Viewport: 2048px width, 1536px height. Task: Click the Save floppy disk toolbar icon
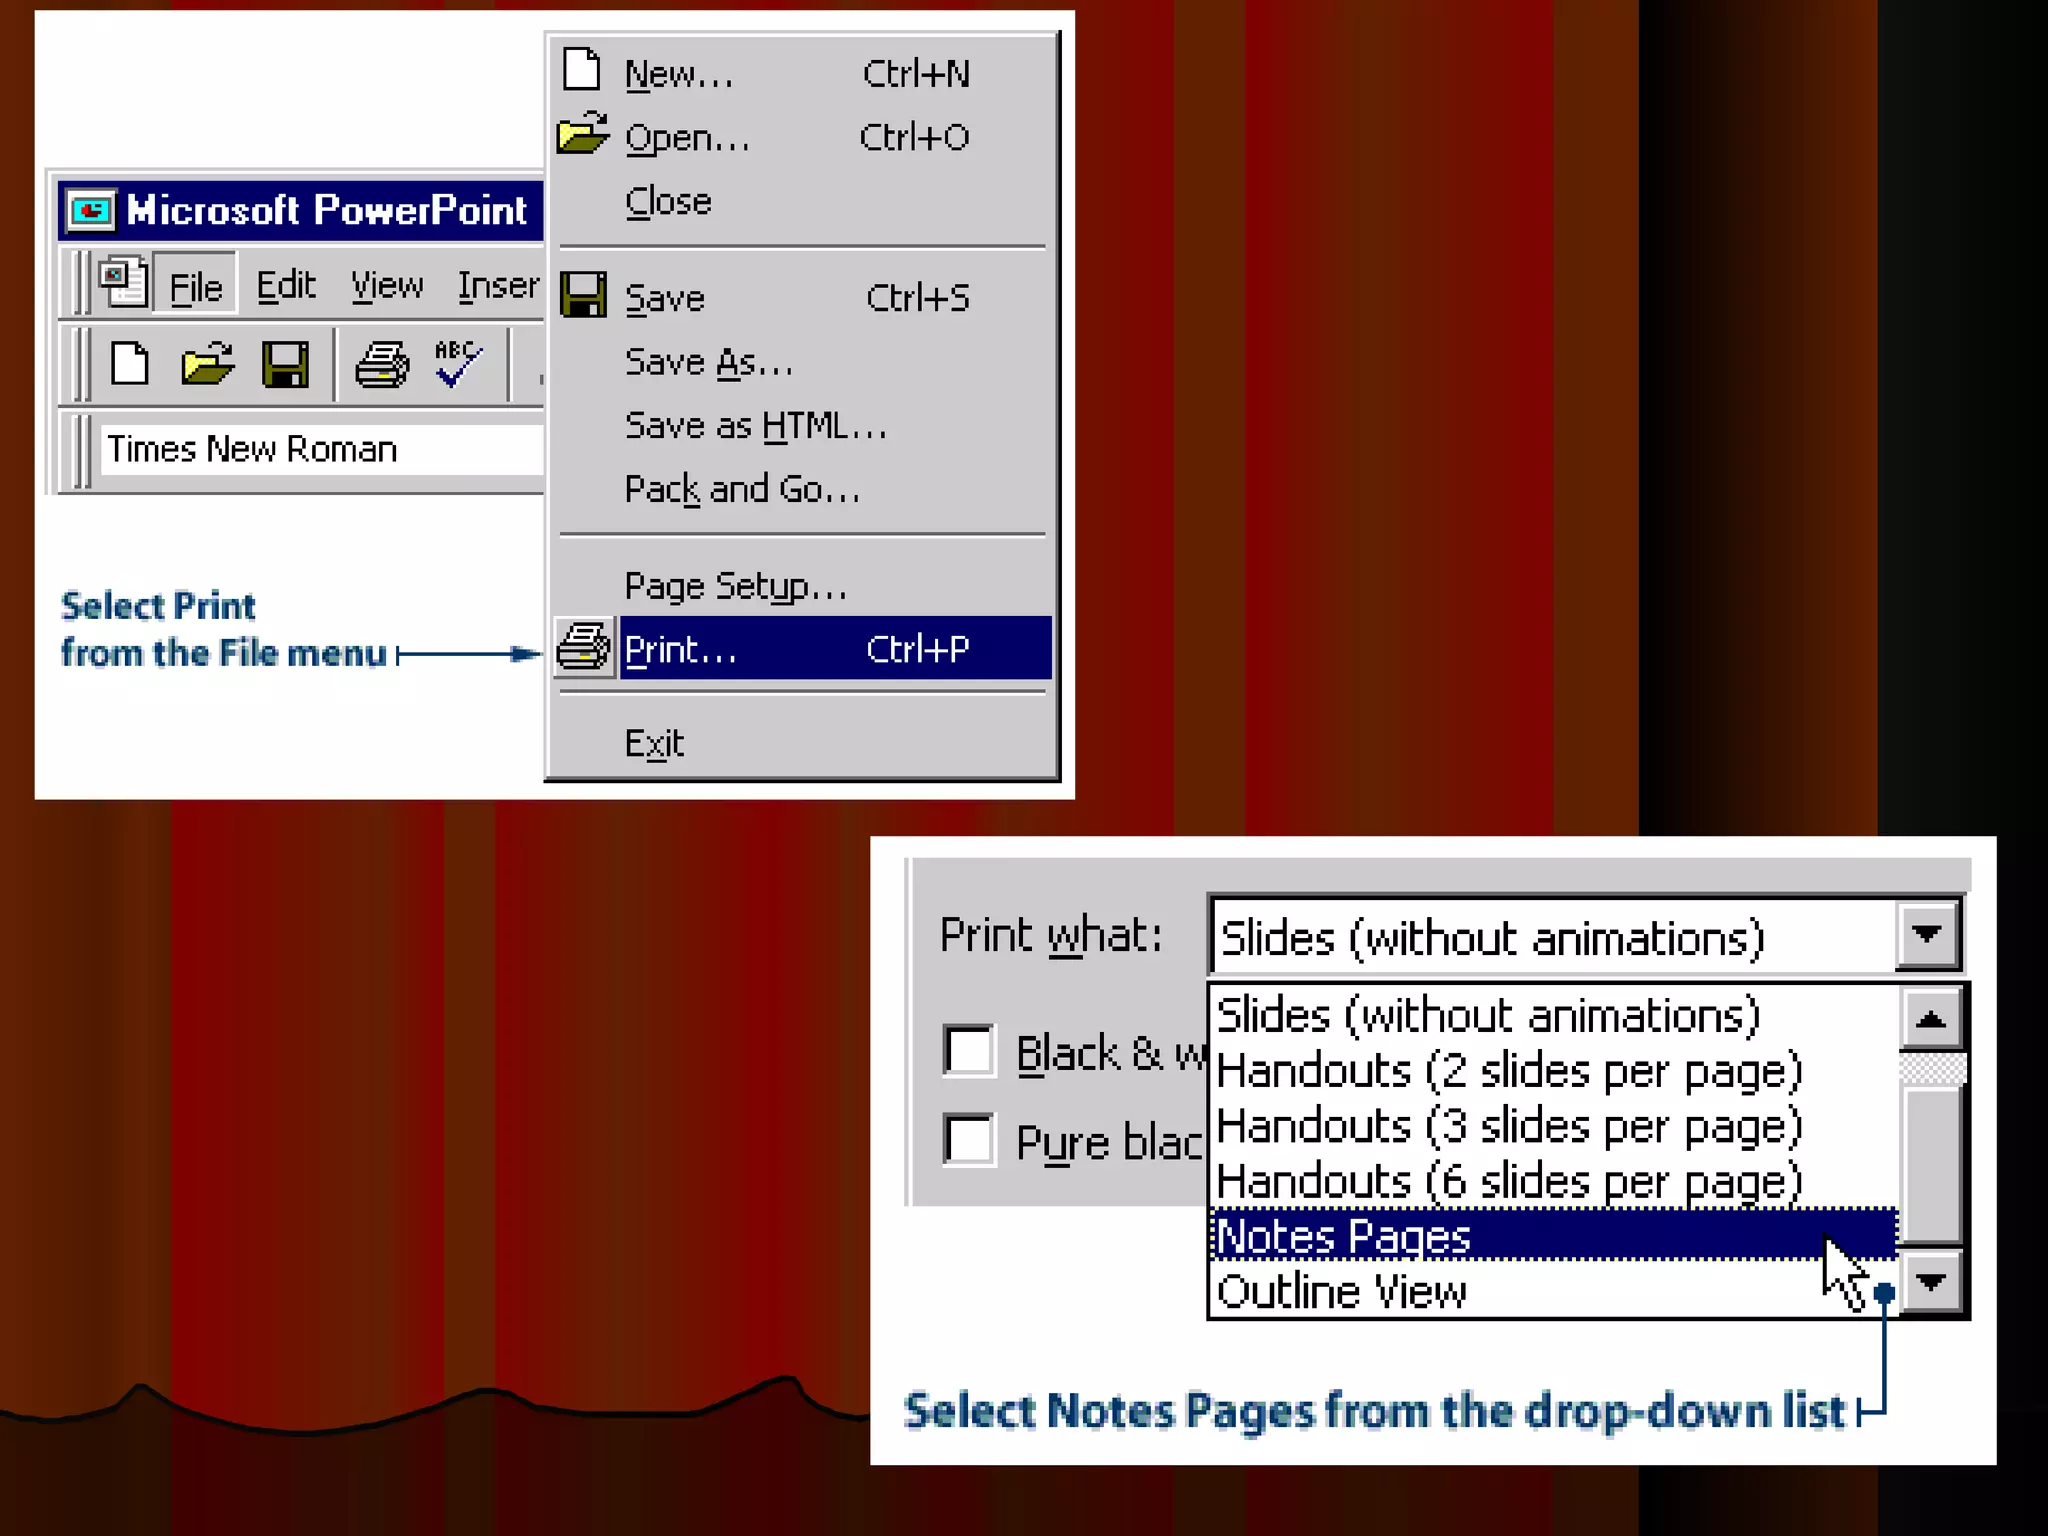point(285,364)
